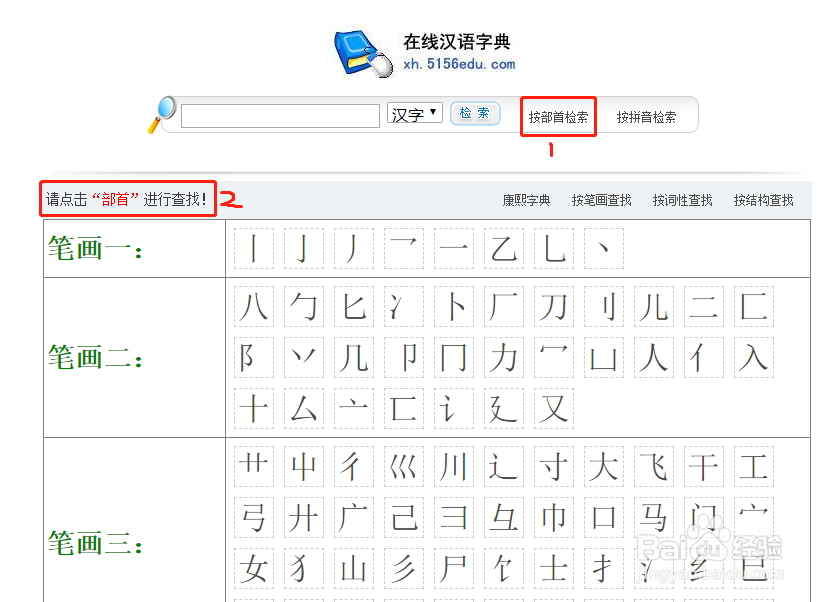Select the 乙 radical in 笔画一 row
Viewport: 830px width, 602px height.
click(x=504, y=248)
